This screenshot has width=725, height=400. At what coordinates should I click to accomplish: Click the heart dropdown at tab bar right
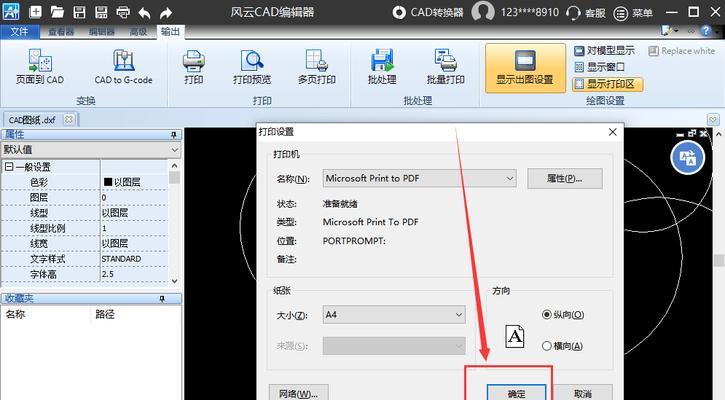713,119
